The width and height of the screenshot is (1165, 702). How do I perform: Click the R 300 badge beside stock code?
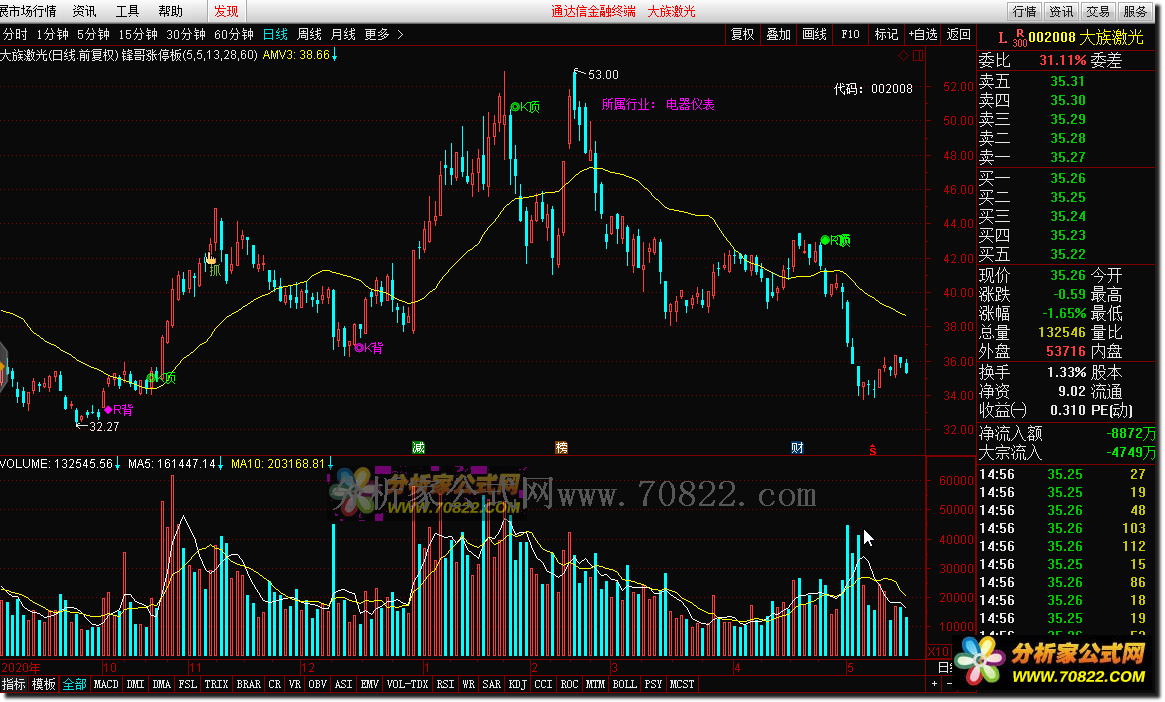pyautogui.click(x=1019, y=38)
